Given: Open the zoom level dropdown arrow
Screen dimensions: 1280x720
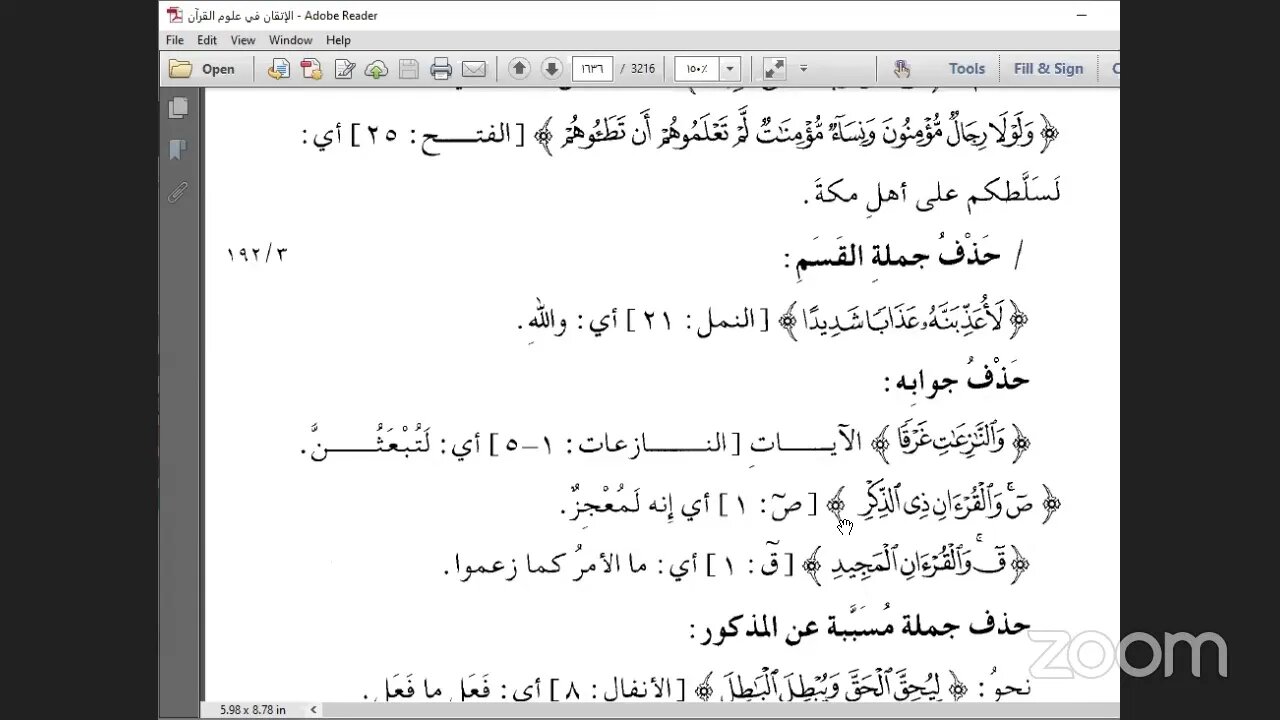Looking at the screenshot, I should click(x=730, y=69).
